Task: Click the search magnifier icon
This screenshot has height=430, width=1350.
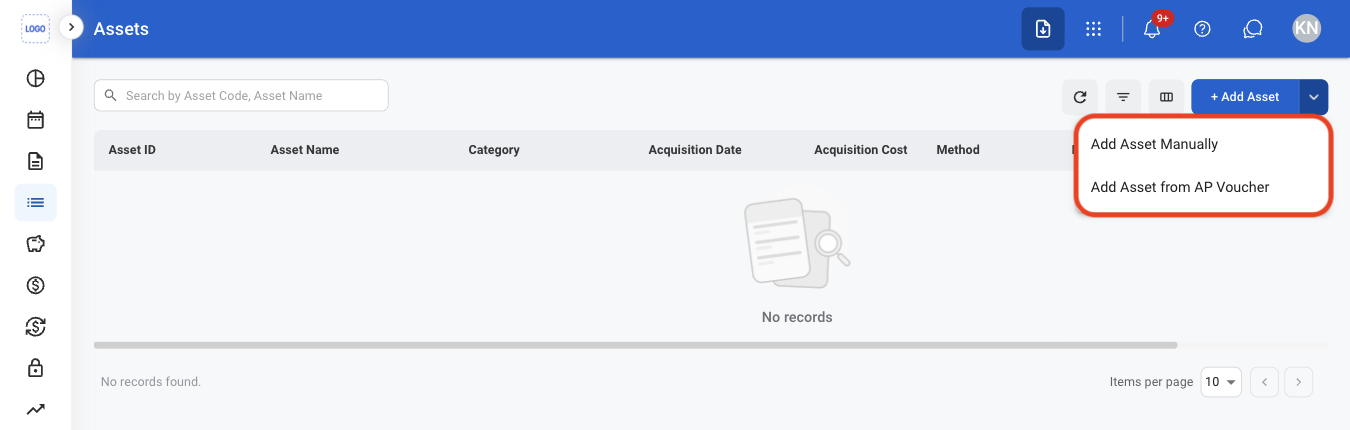Action: (x=110, y=96)
